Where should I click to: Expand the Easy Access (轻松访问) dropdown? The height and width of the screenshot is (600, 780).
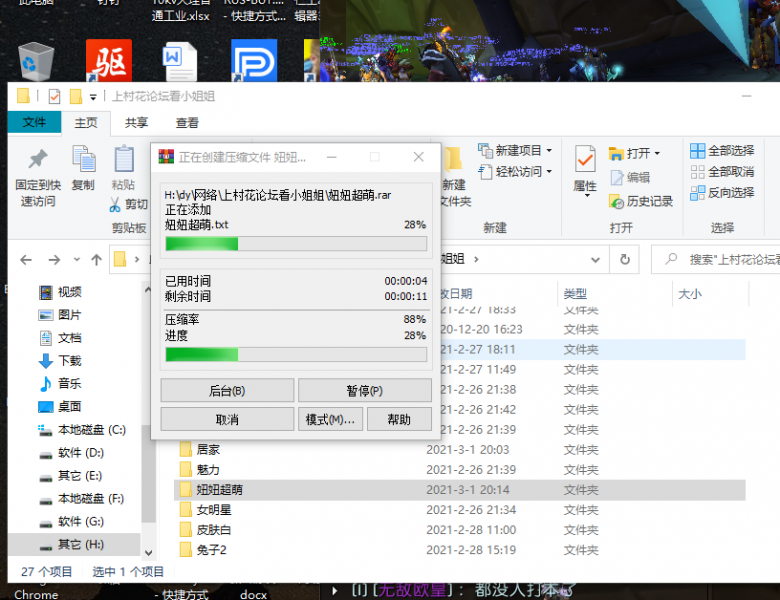[x=549, y=172]
